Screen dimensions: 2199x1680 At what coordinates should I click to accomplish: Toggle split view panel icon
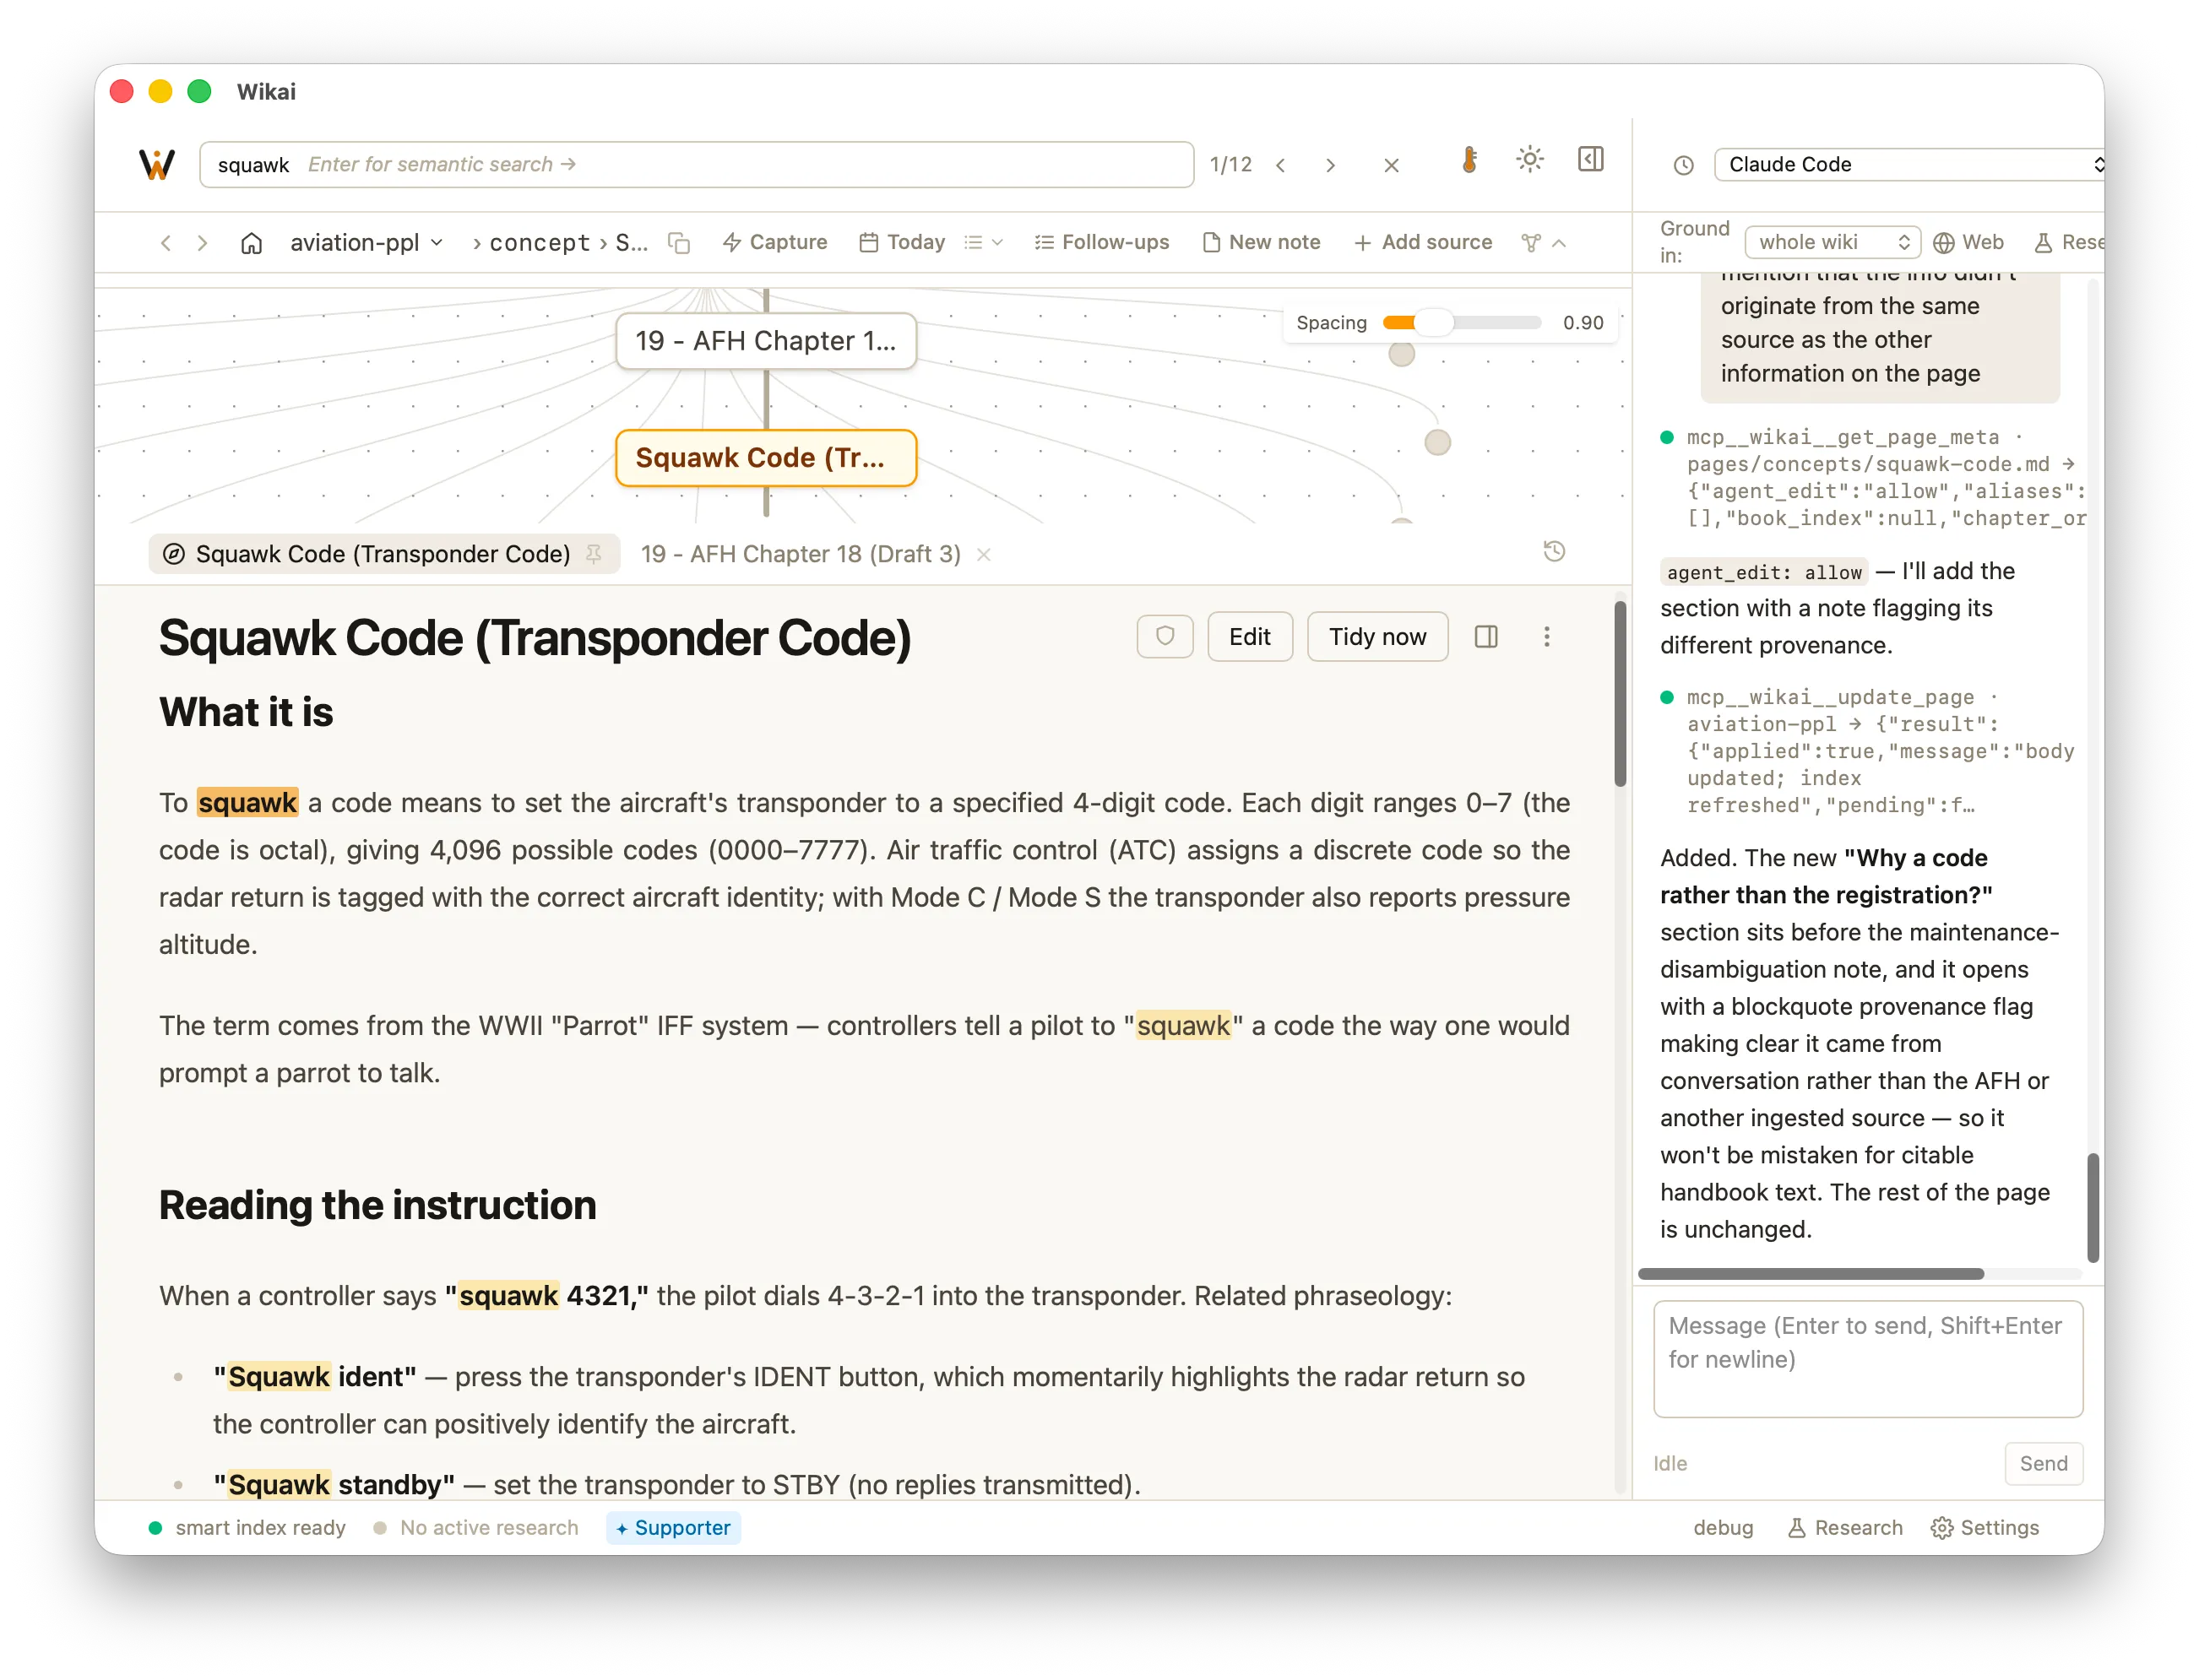1486,637
